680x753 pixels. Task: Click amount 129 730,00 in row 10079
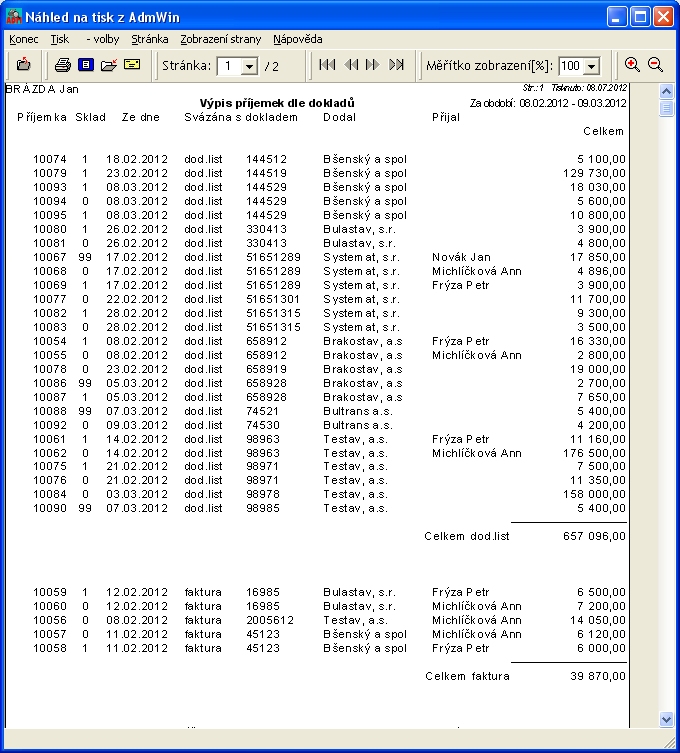coord(595,173)
